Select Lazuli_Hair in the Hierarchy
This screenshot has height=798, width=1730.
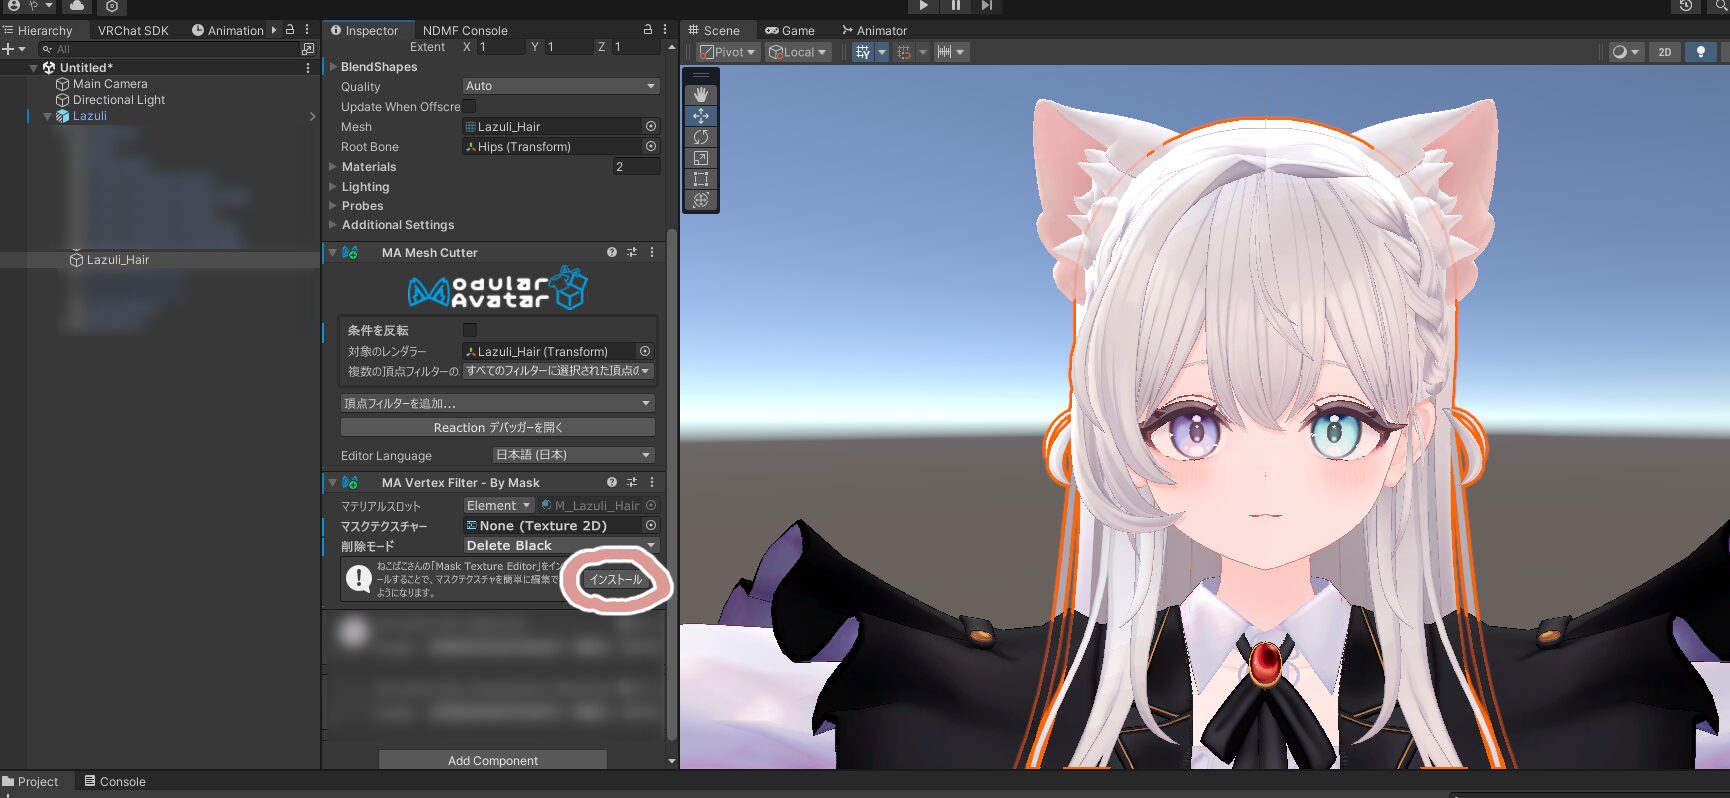117,260
